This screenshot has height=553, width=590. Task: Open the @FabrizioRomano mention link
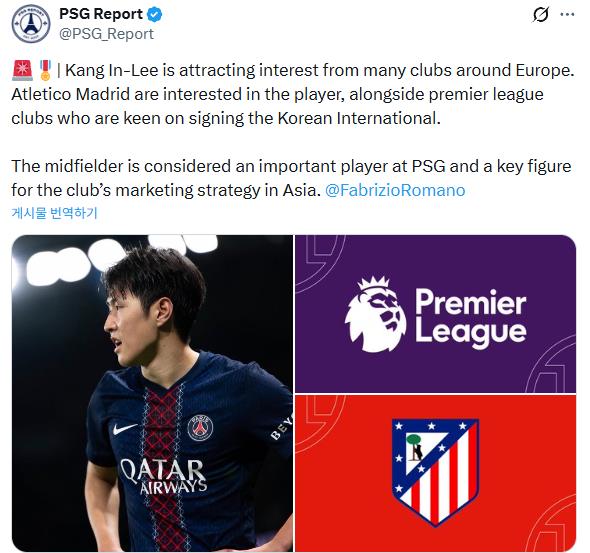coord(395,190)
